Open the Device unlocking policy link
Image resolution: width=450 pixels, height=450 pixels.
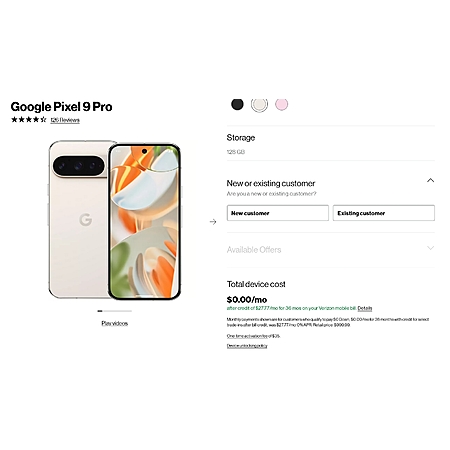(247, 346)
